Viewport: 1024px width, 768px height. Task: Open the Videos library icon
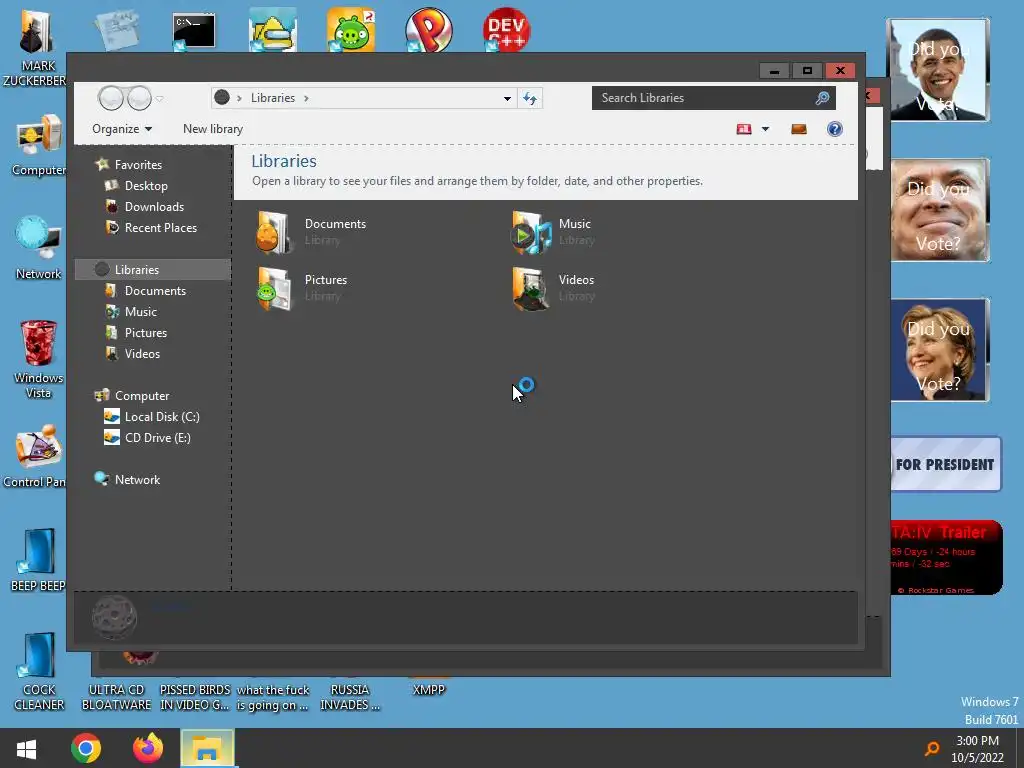click(530, 288)
